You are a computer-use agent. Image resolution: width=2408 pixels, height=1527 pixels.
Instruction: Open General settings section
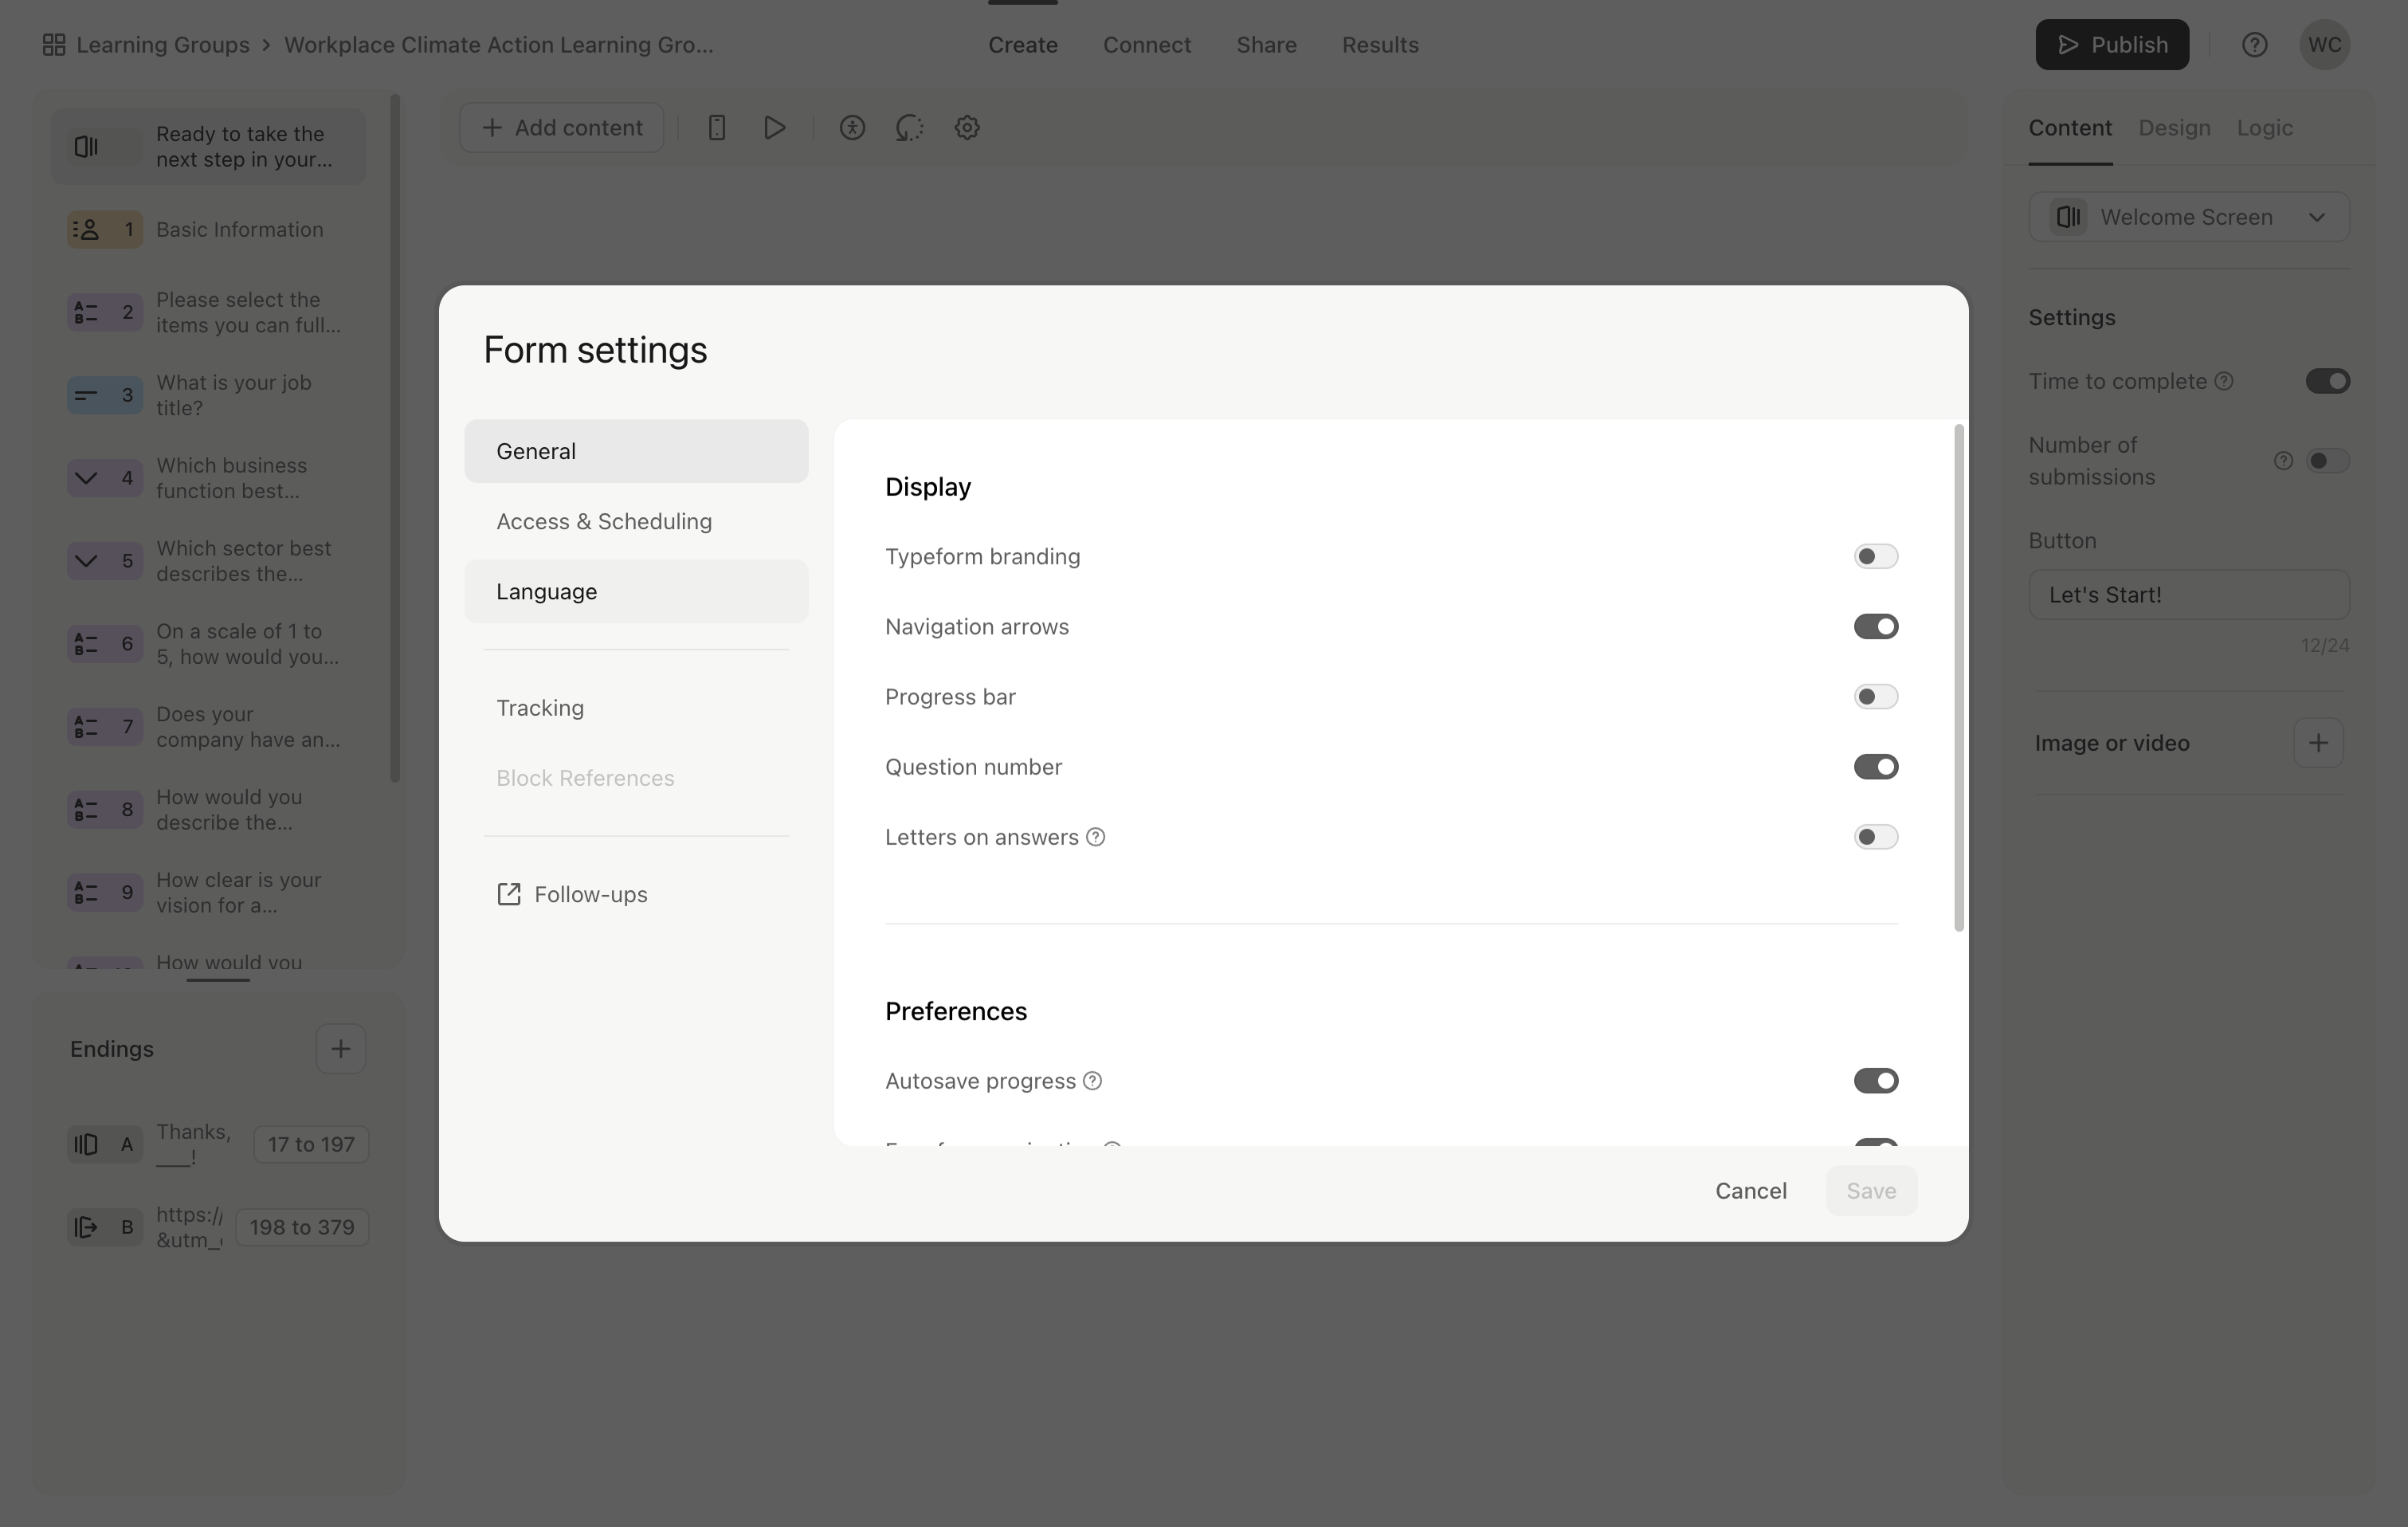point(636,451)
